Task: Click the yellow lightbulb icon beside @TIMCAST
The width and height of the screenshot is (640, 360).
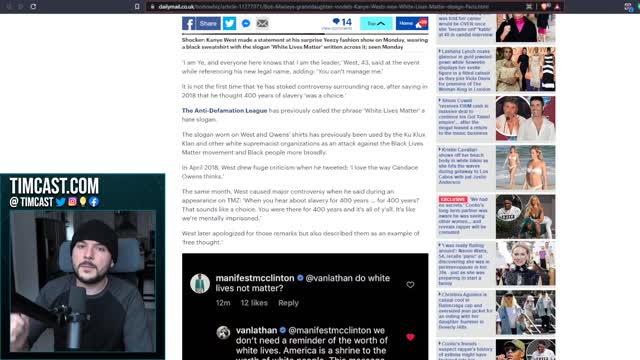Action: [x=83, y=202]
